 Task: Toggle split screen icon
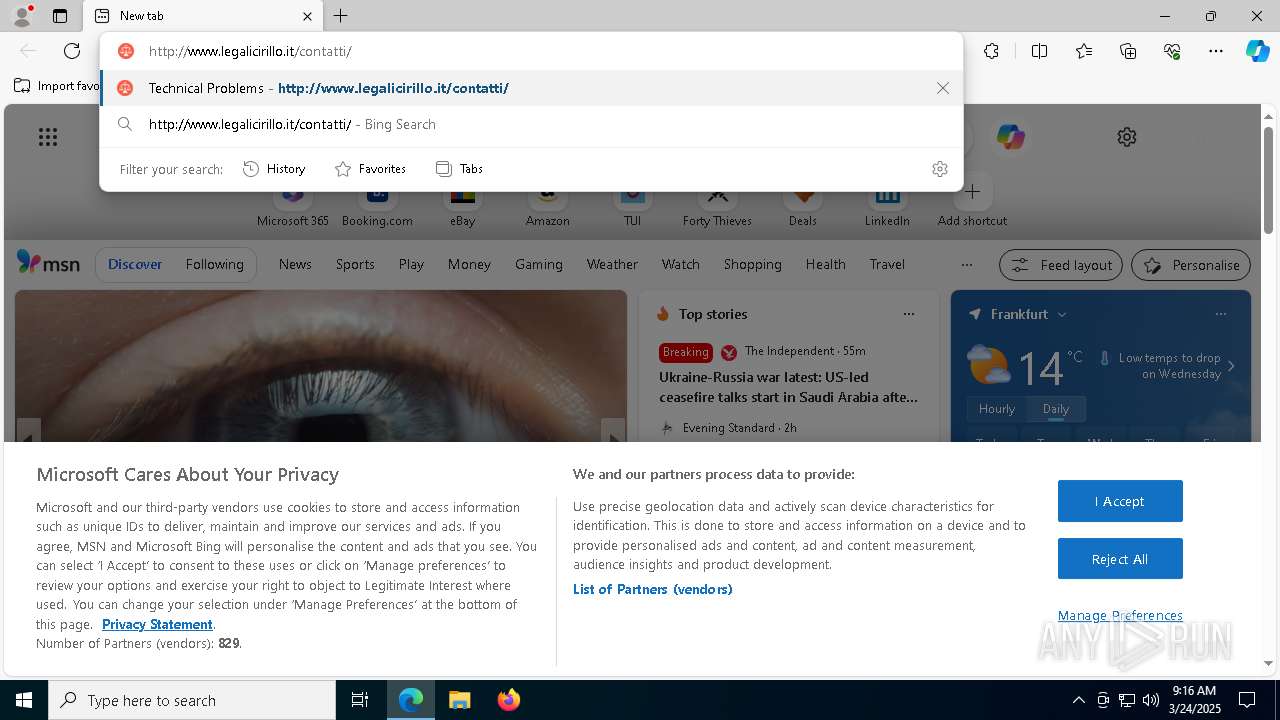(x=1039, y=51)
